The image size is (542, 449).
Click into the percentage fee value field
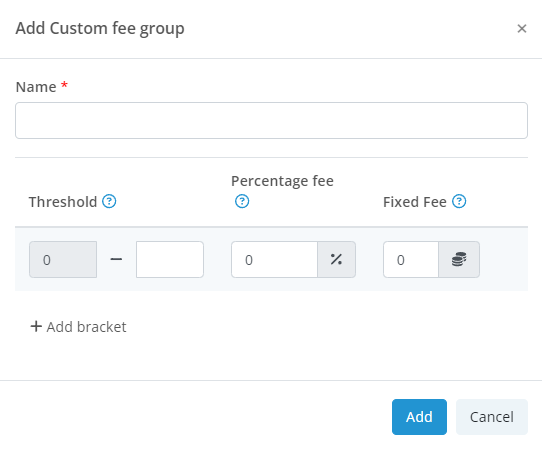point(274,259)
